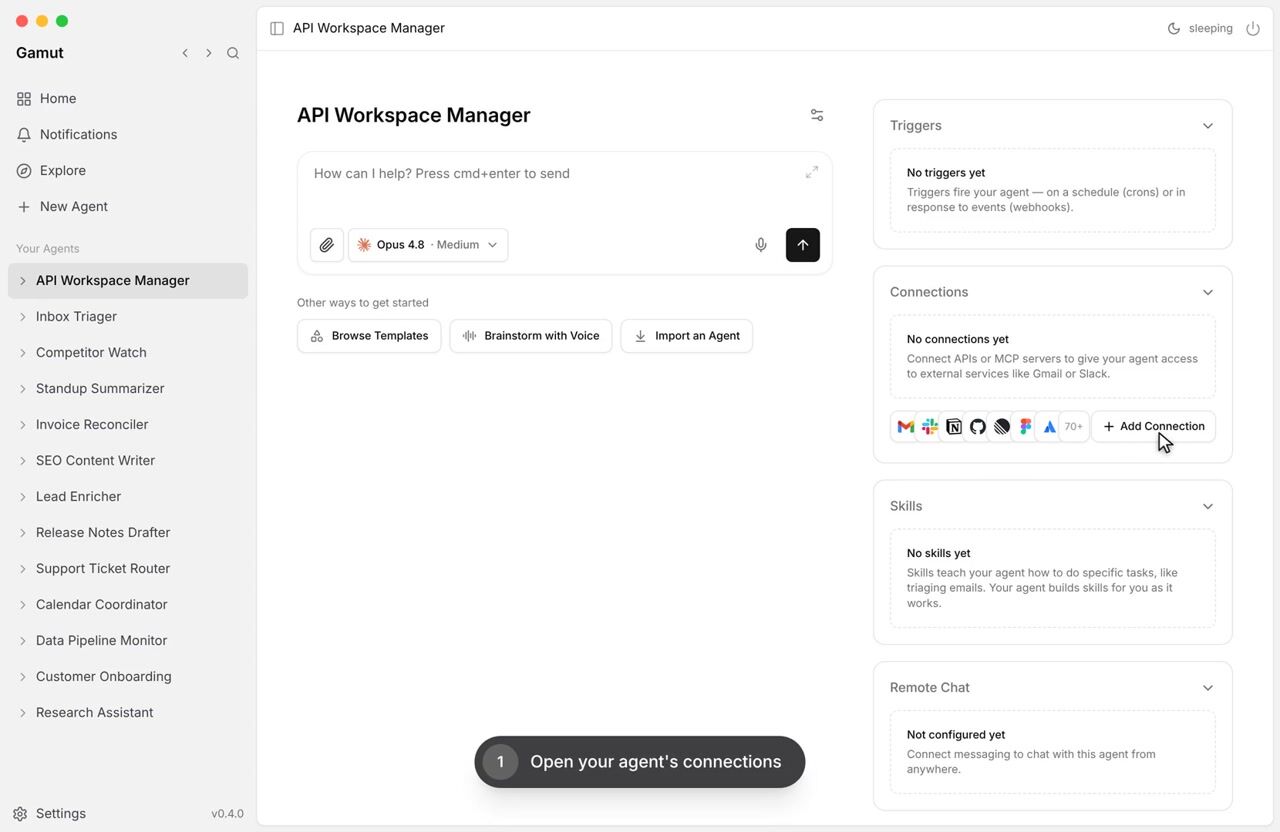Select Release Notes Drafter agent
The width and height of the screenshot is (1280, 832).
tap(128, 532)
